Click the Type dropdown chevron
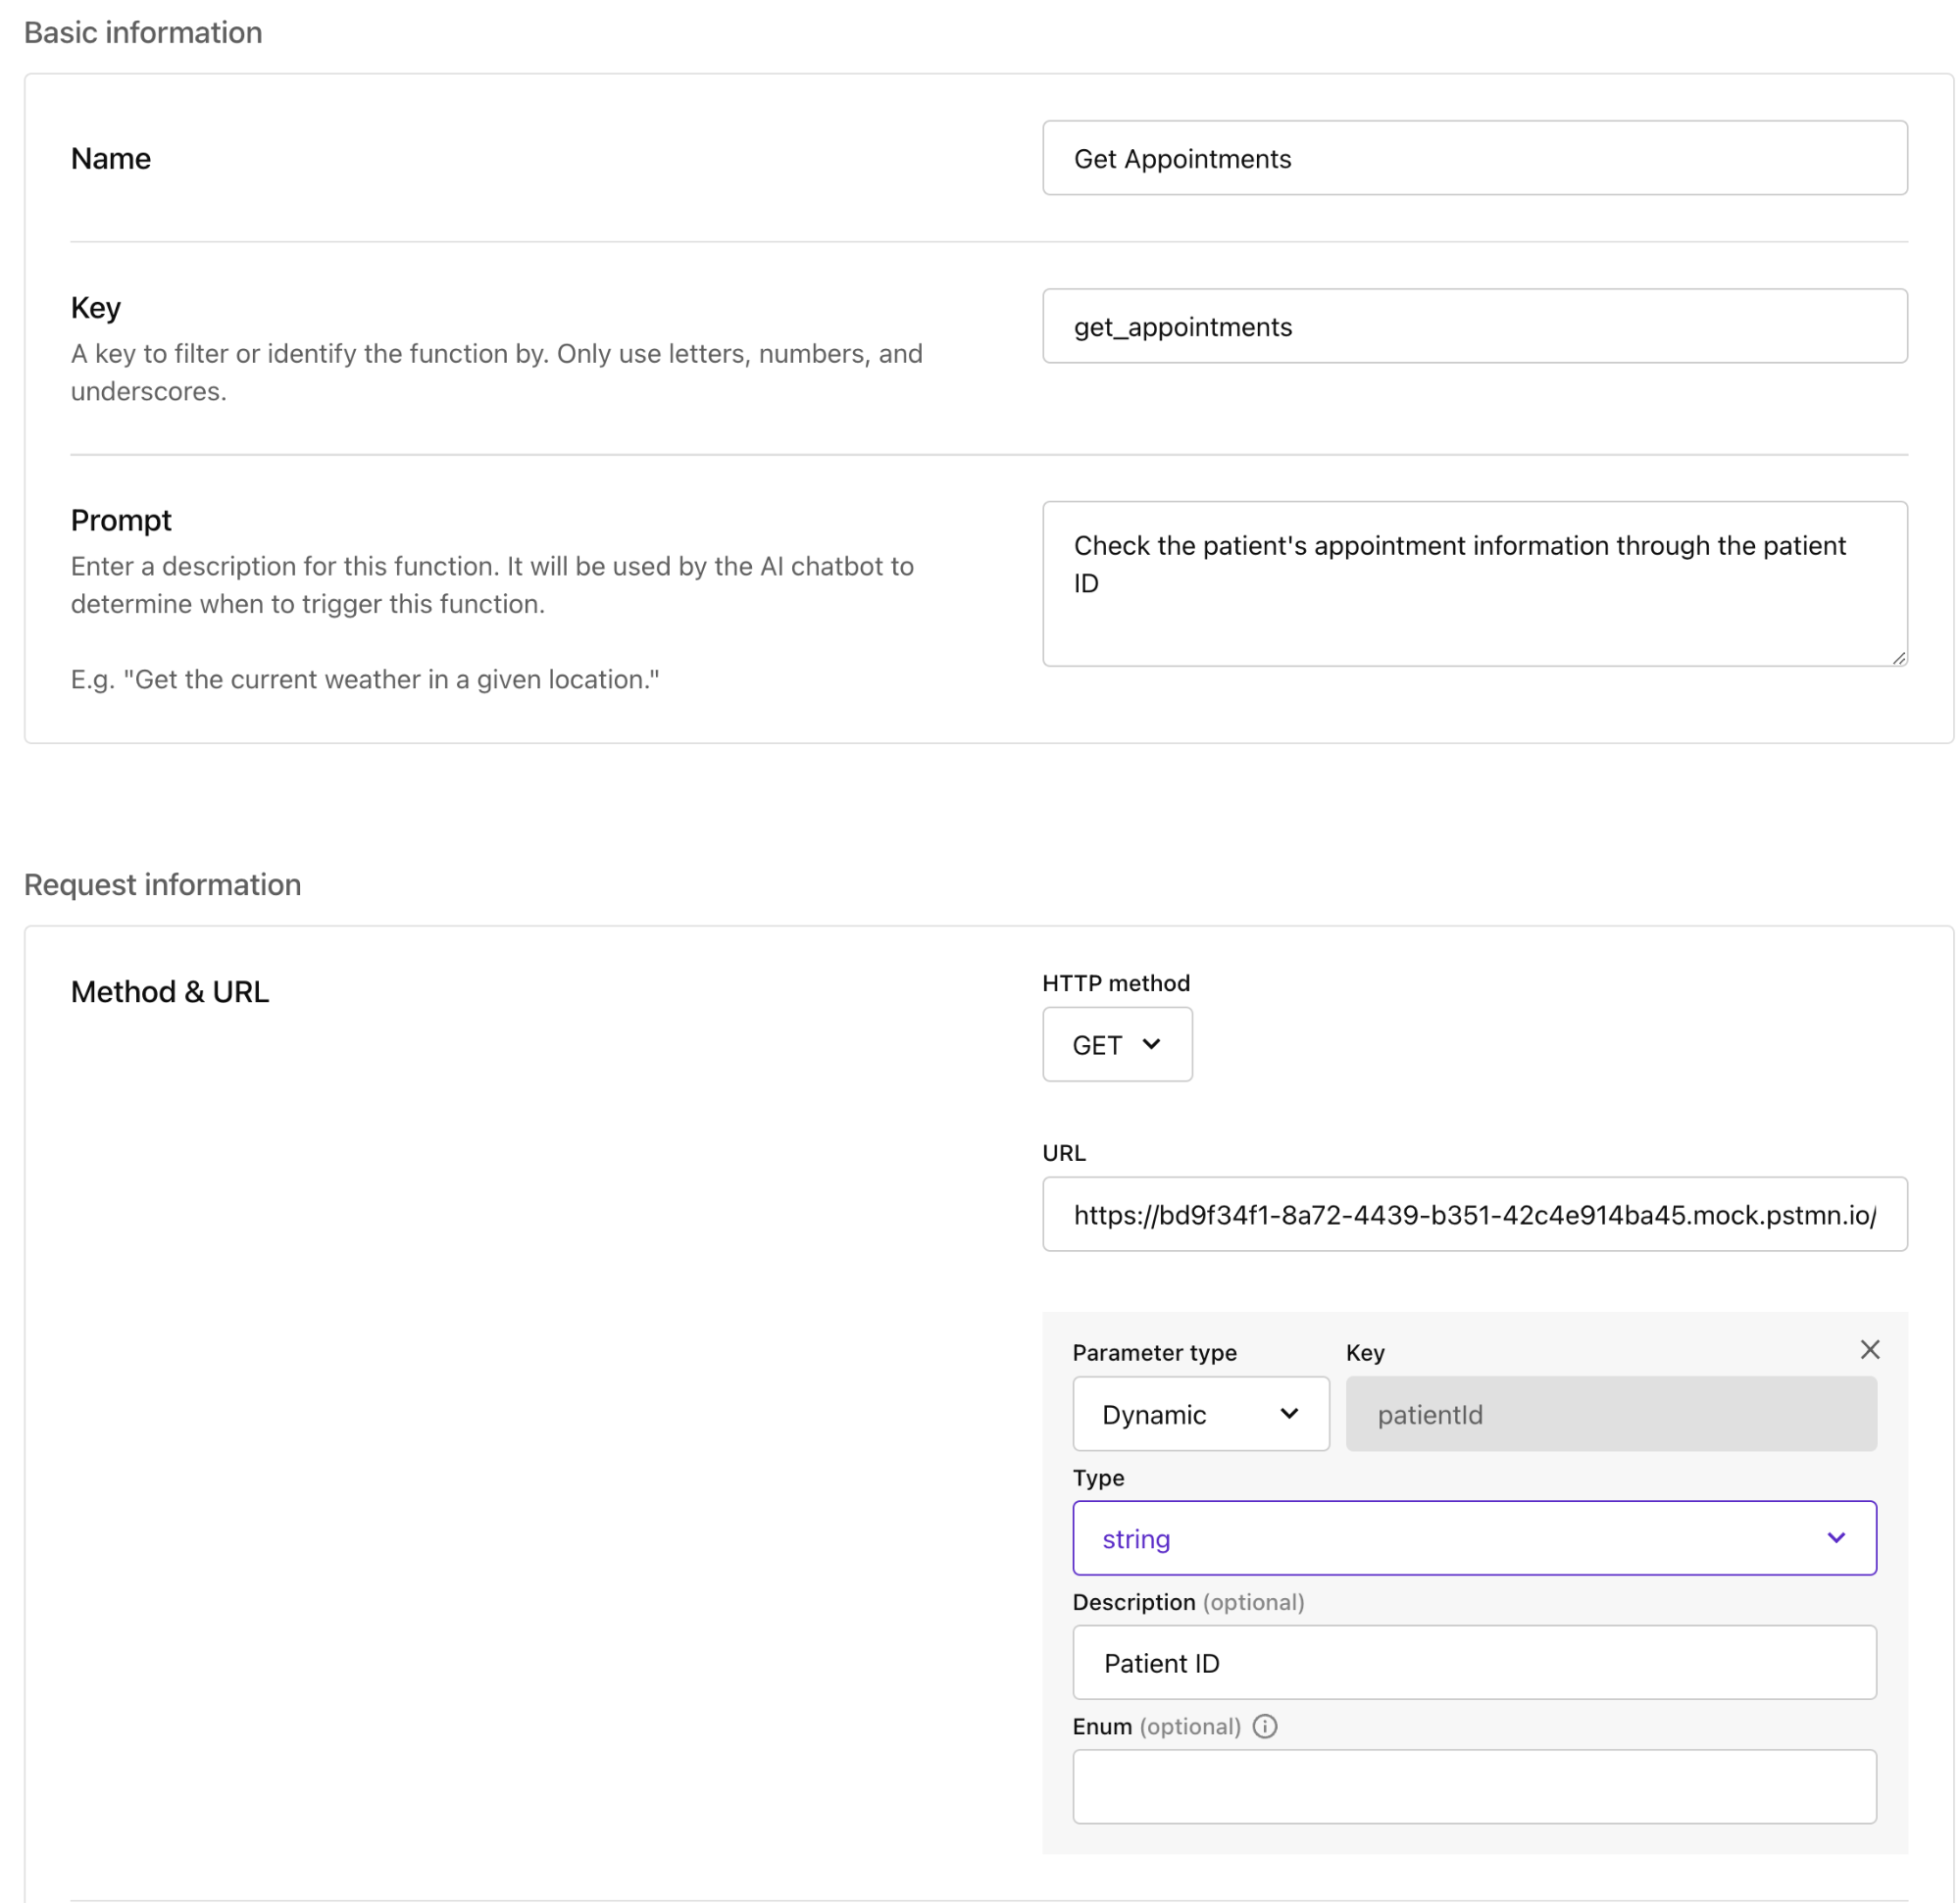The width and height of the screenshot is (1960, 1904). point(1836,1538)
